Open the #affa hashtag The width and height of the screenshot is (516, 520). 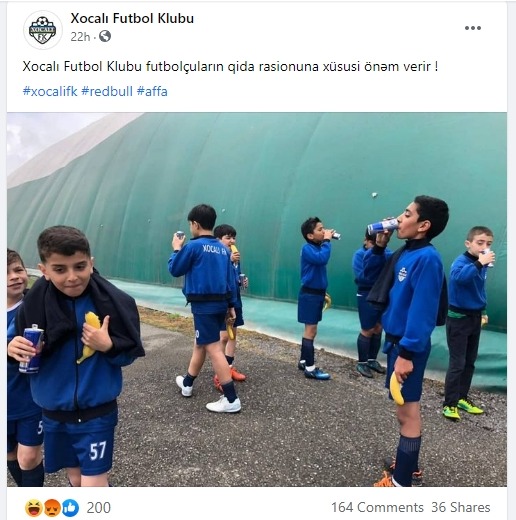(152, 91)
